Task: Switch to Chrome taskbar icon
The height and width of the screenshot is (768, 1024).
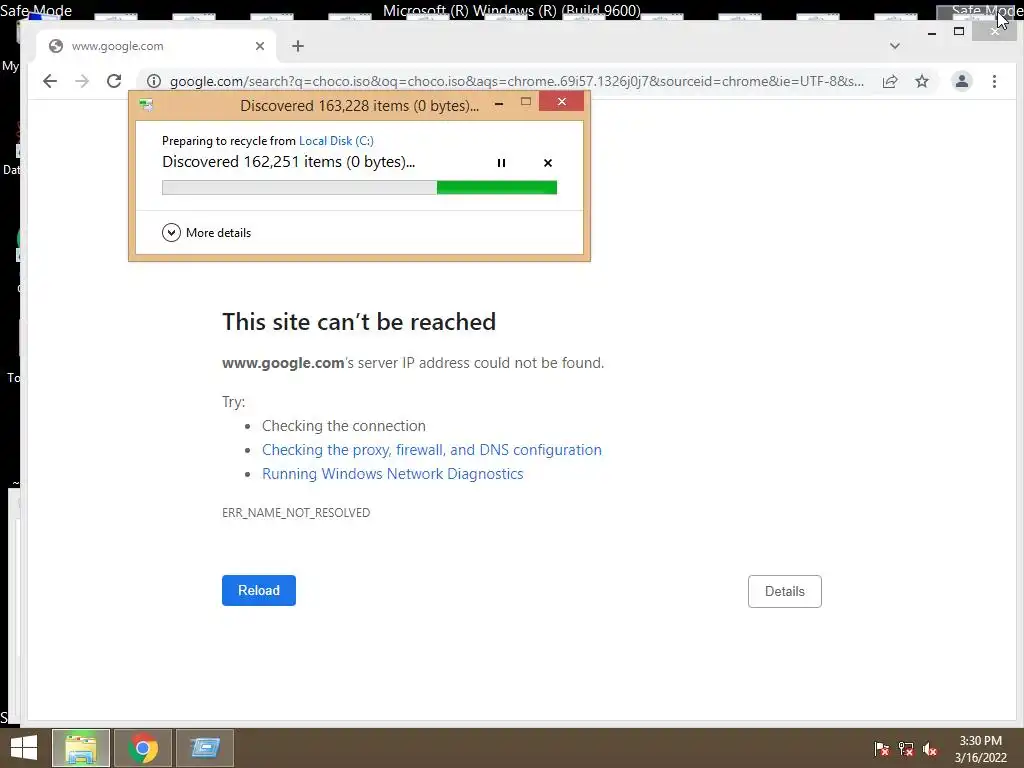Action: (x=143, y=748)
